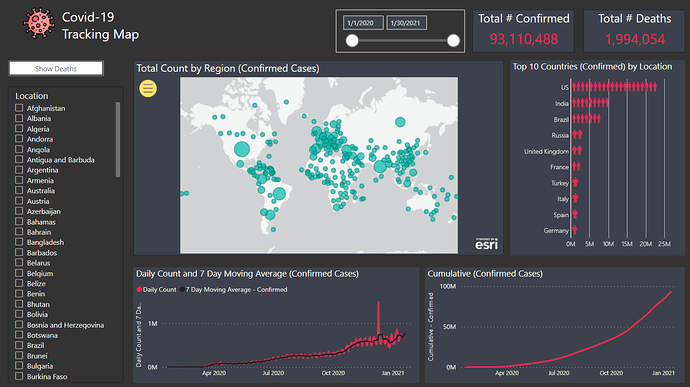The height and width of the screenshot is (387, 690).
Task: Click the esri logo on the map
Action: tap(486, 244)
